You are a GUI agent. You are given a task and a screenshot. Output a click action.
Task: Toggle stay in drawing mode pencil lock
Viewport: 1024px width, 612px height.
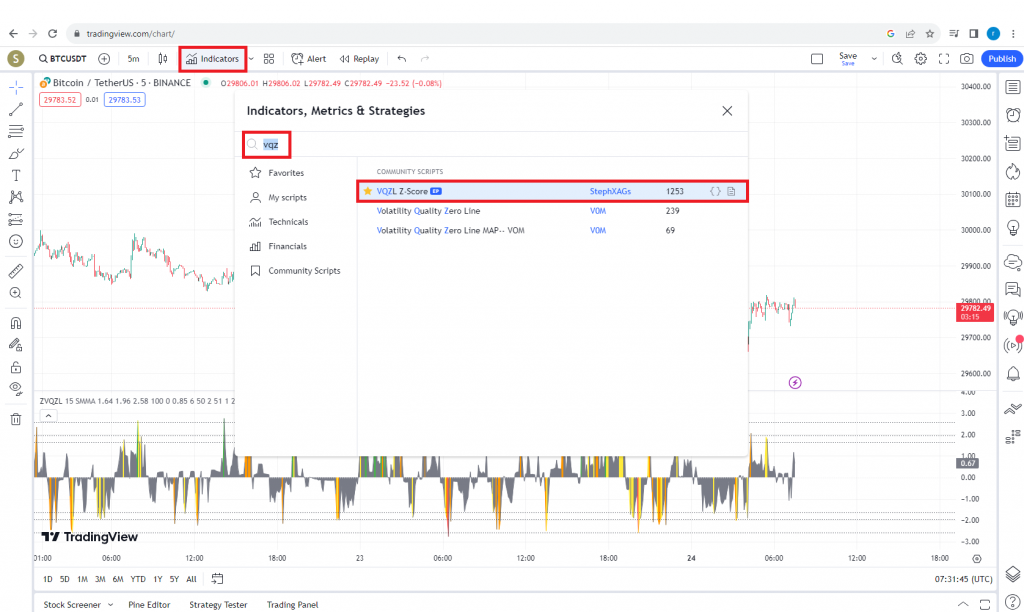(x=16, y=345)
